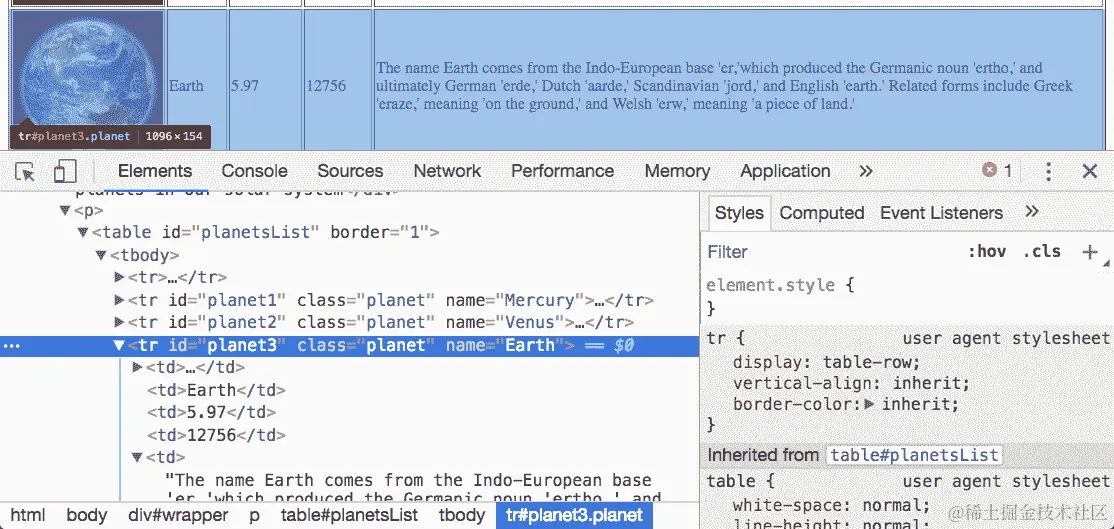Viewport: 1114px width, 529px height.
Task: Add a new style rule plus icon
Action: point(1089,251)
